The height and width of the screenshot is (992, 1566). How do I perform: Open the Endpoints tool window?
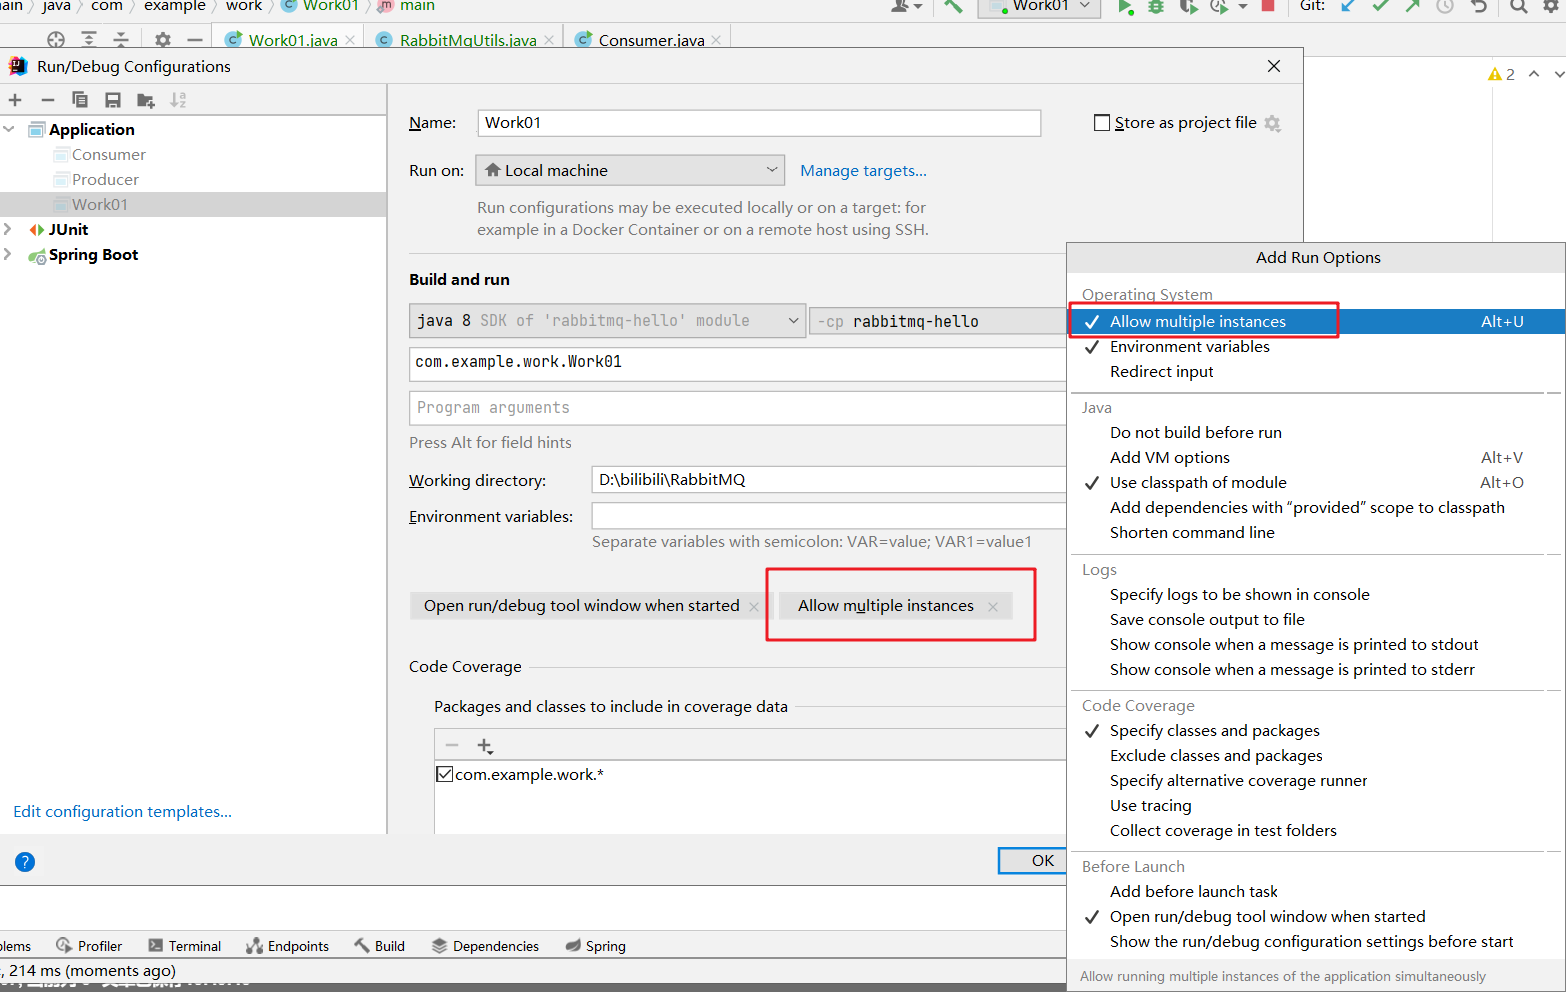[288, 946]
